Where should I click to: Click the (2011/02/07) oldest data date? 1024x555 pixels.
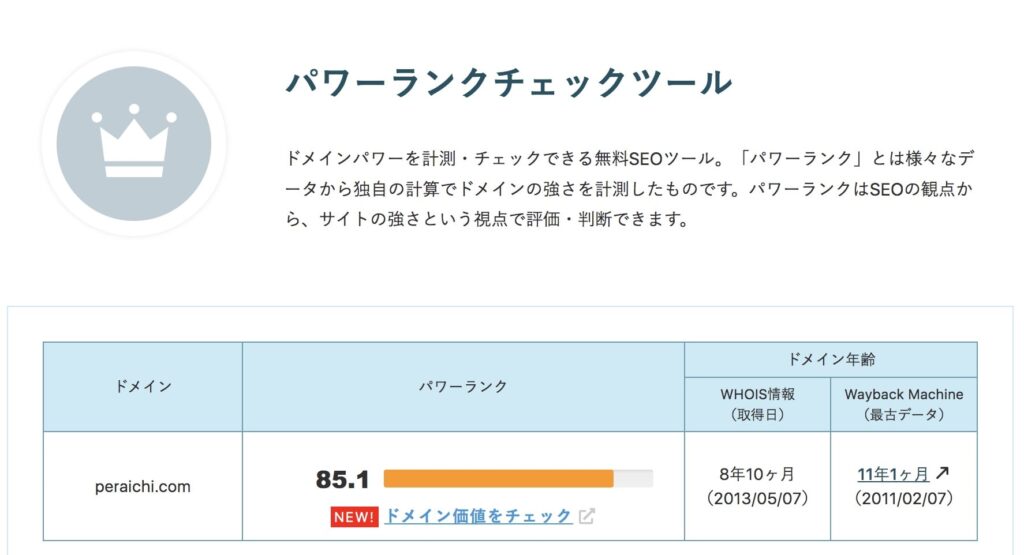coord(904,499)
